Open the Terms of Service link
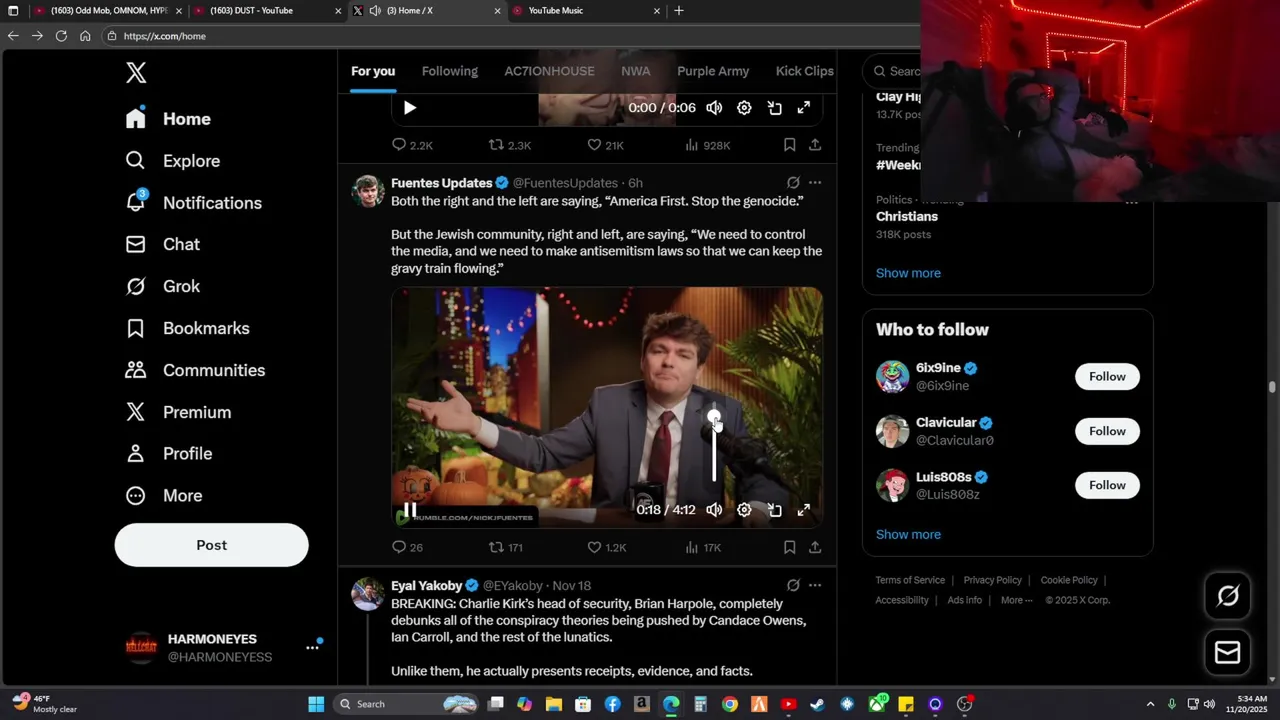 pos(910,580)
